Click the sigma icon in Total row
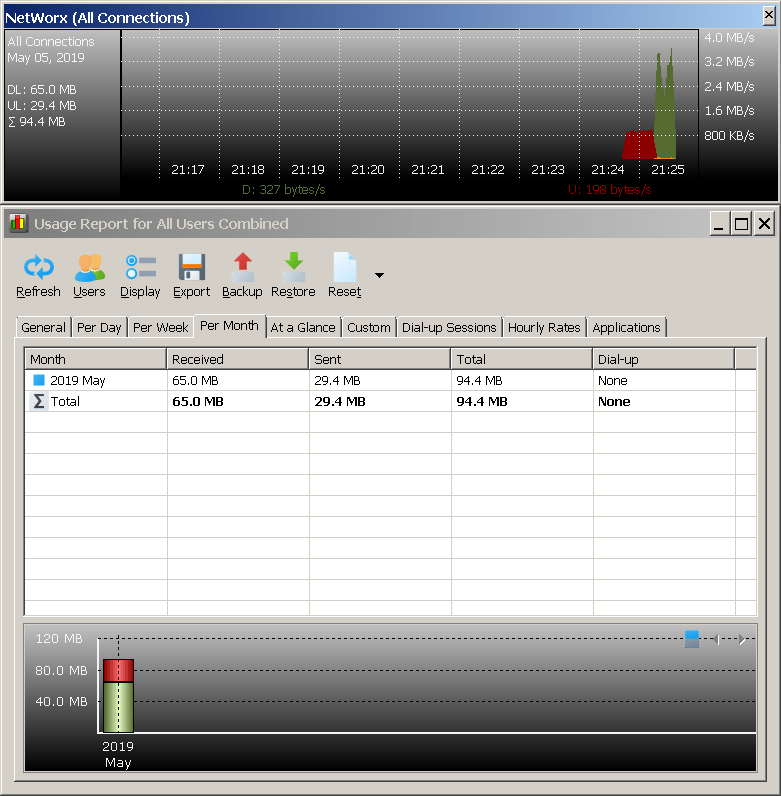 [39, 401]
